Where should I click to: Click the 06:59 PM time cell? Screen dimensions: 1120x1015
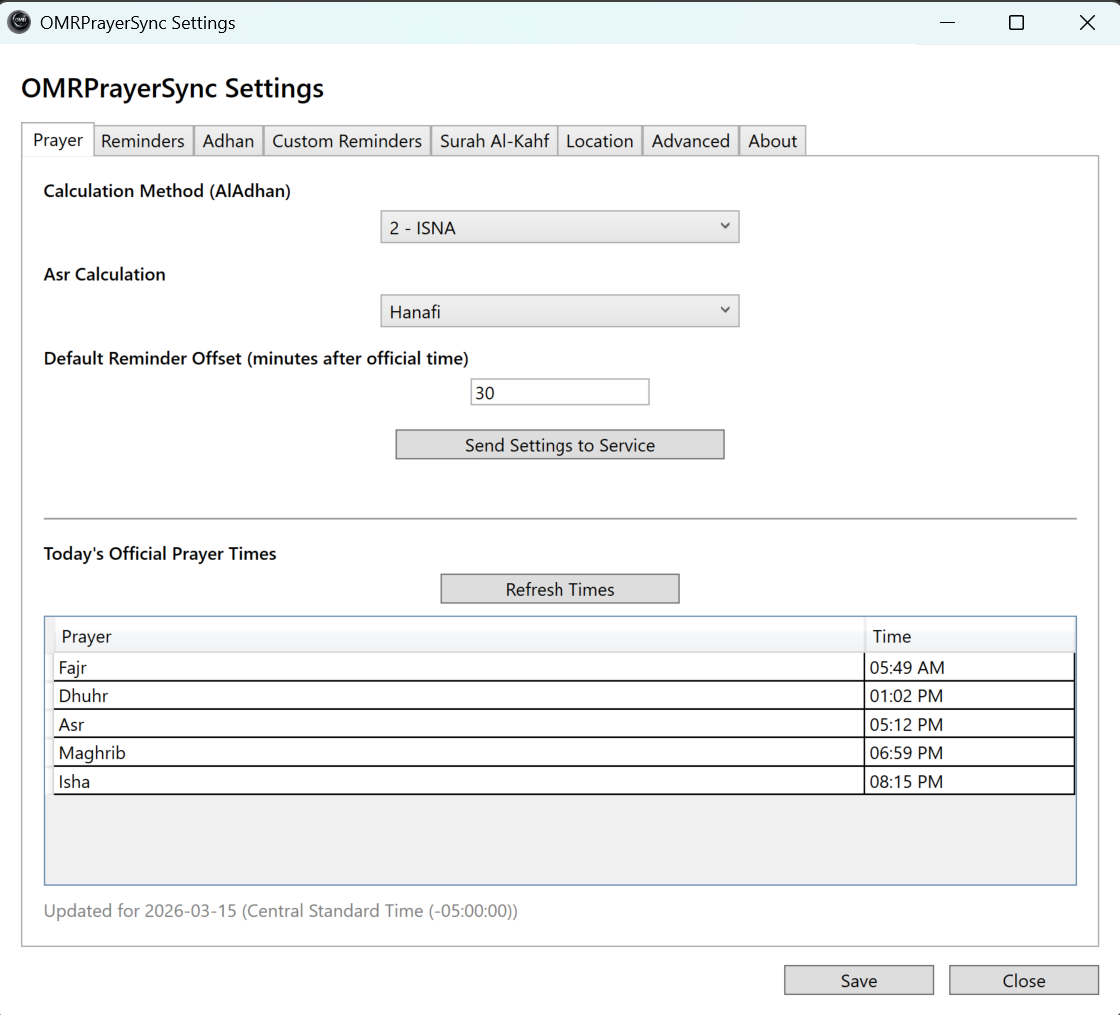pos(969,753)
